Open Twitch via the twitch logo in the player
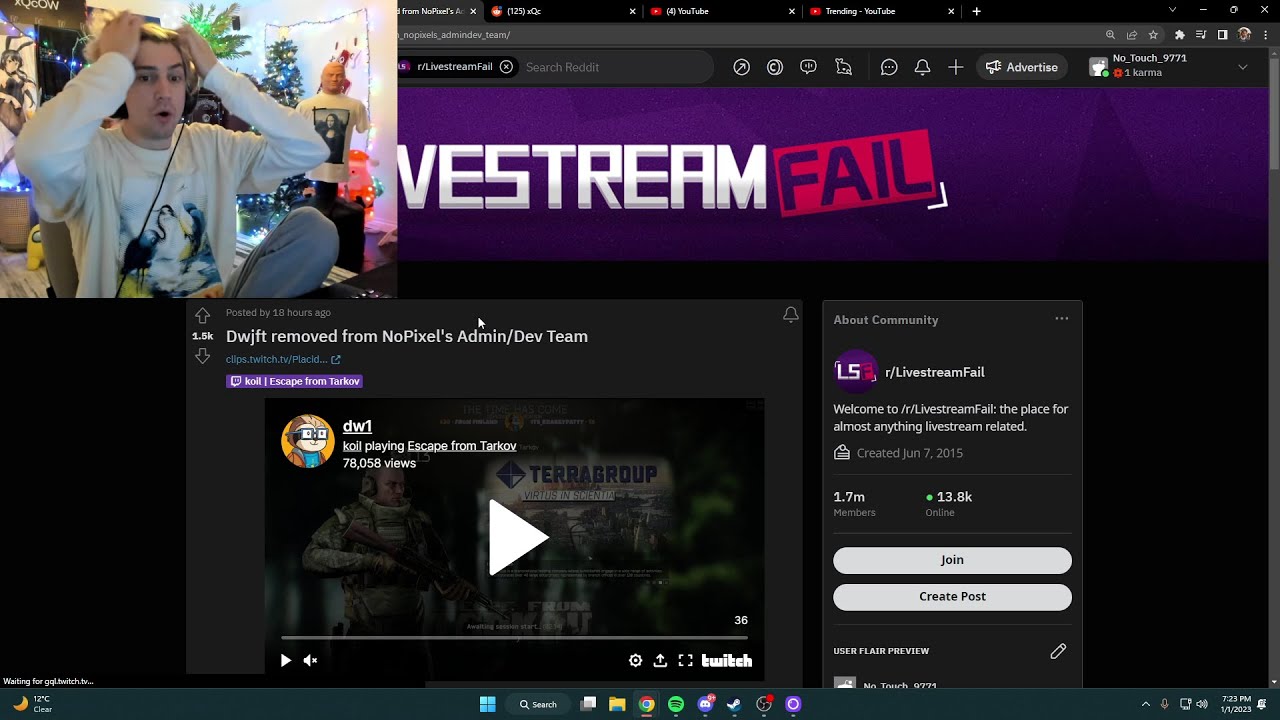 726,660
